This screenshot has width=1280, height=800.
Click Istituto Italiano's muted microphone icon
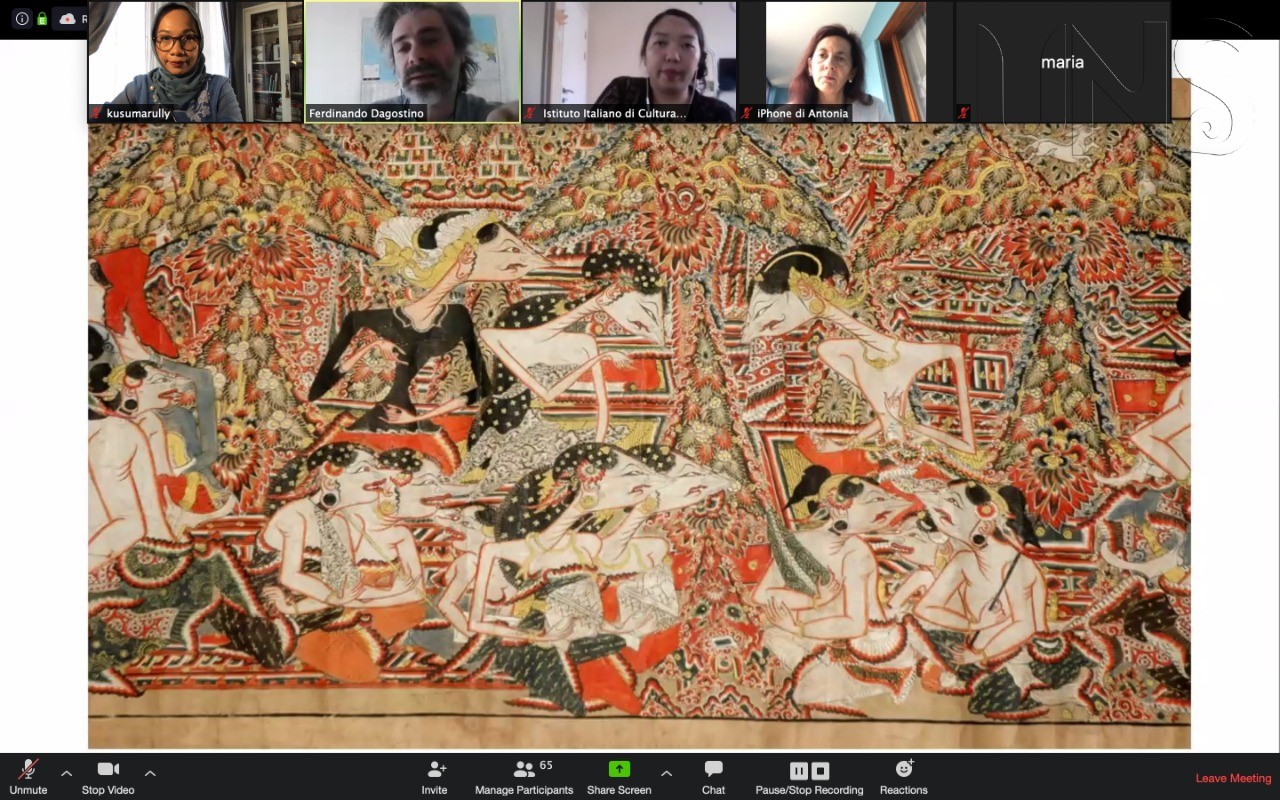pos(532,114)
